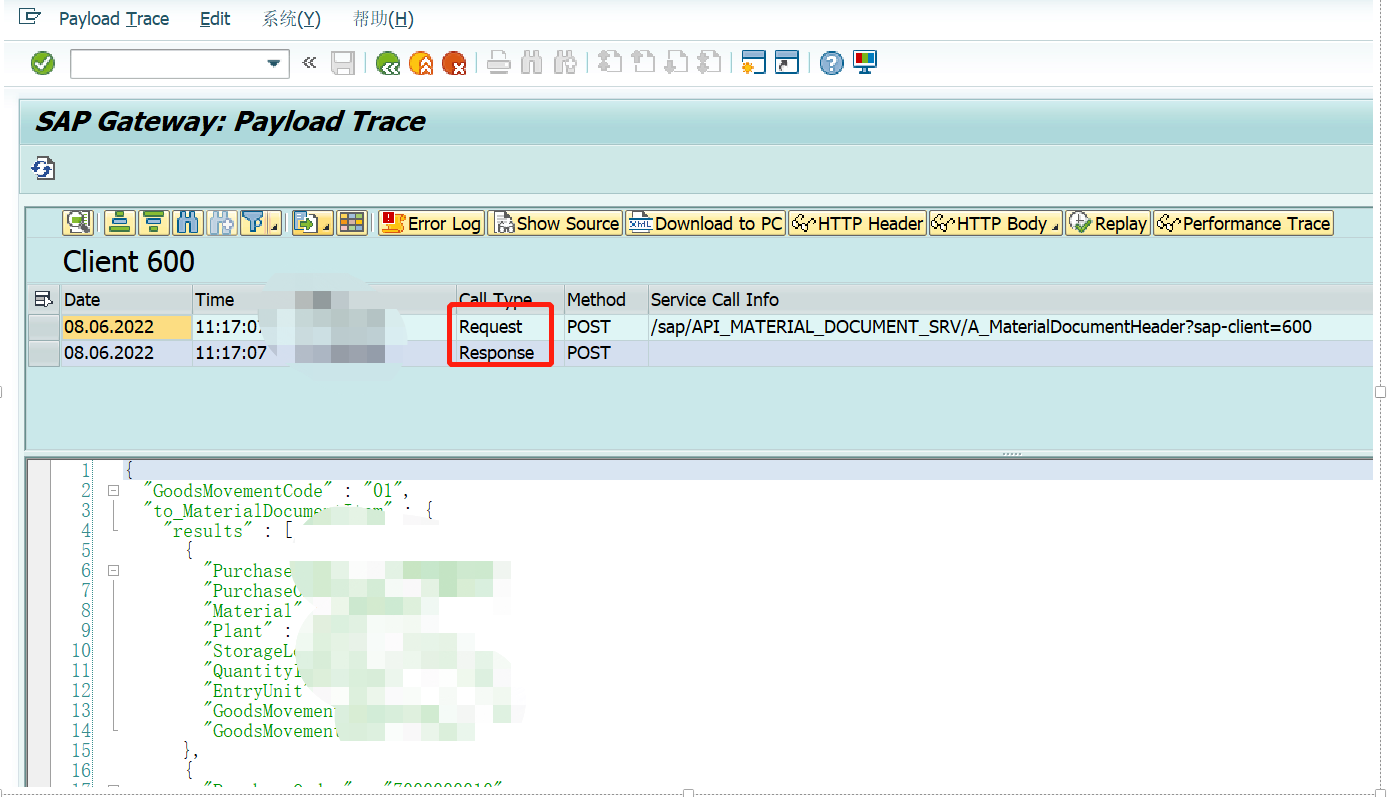Collapse the JSON fold marker at line 2

coord(113,491)
